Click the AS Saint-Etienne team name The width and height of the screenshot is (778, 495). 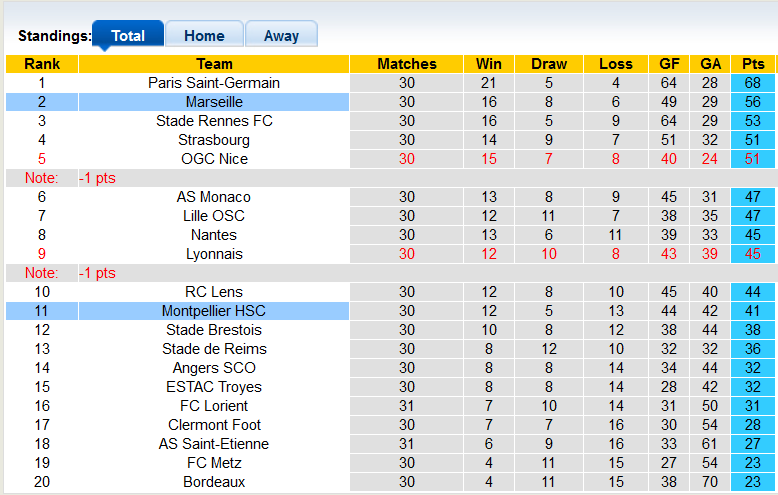tap(214, 444)
